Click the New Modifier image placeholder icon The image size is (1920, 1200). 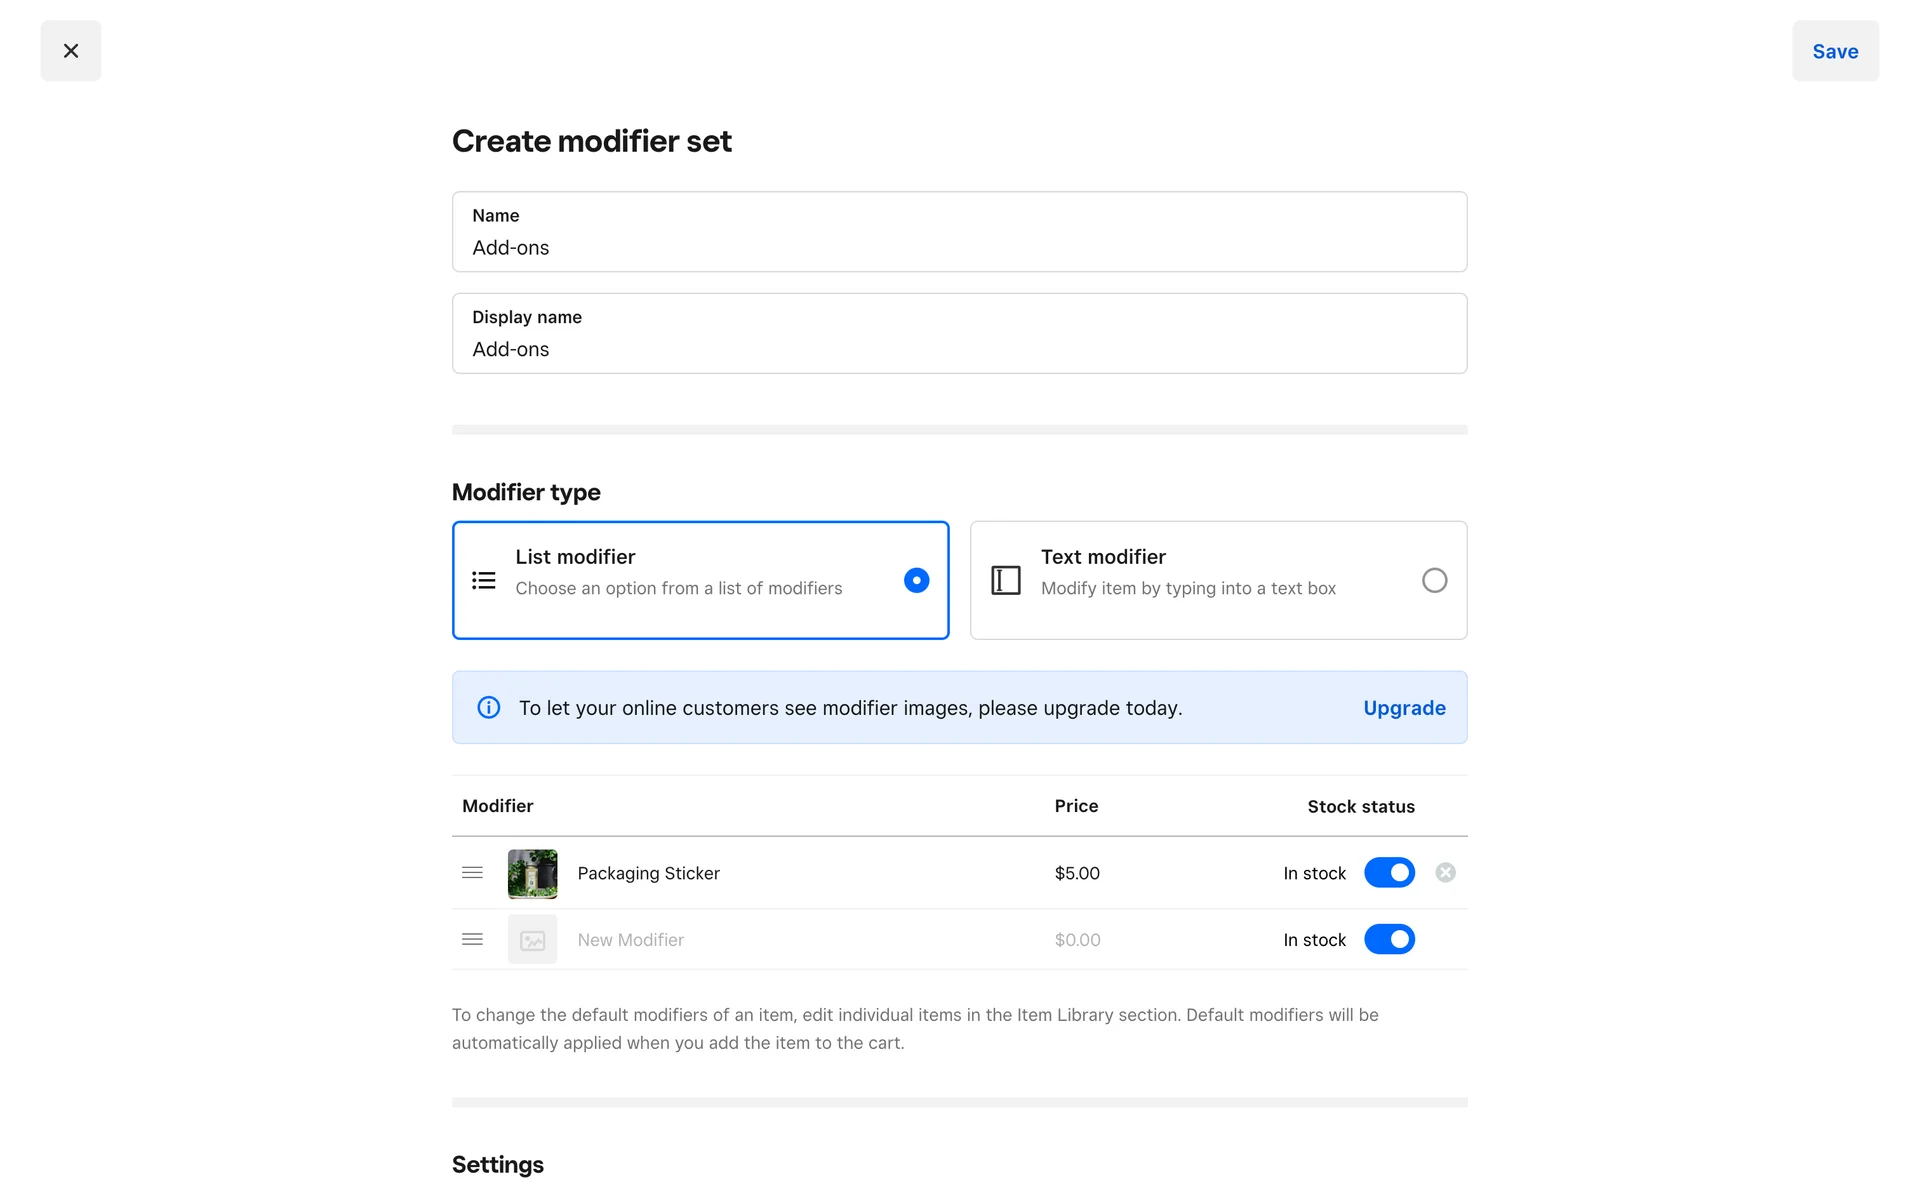pos(532,940)
